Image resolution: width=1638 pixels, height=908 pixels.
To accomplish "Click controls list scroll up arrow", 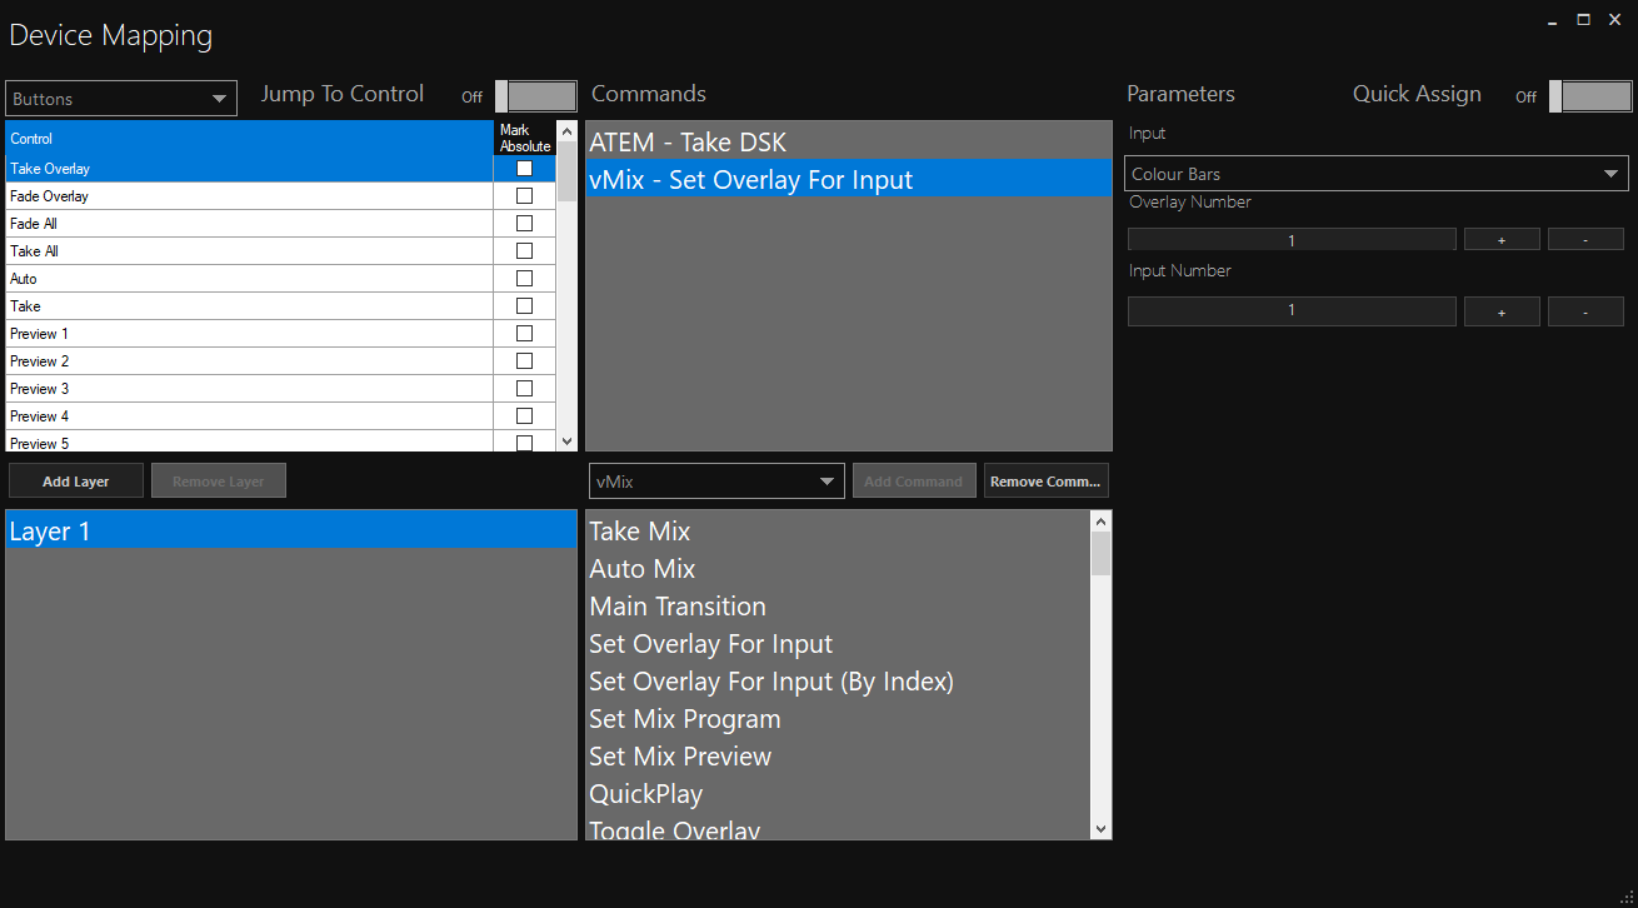I will [x=567, y=131].
